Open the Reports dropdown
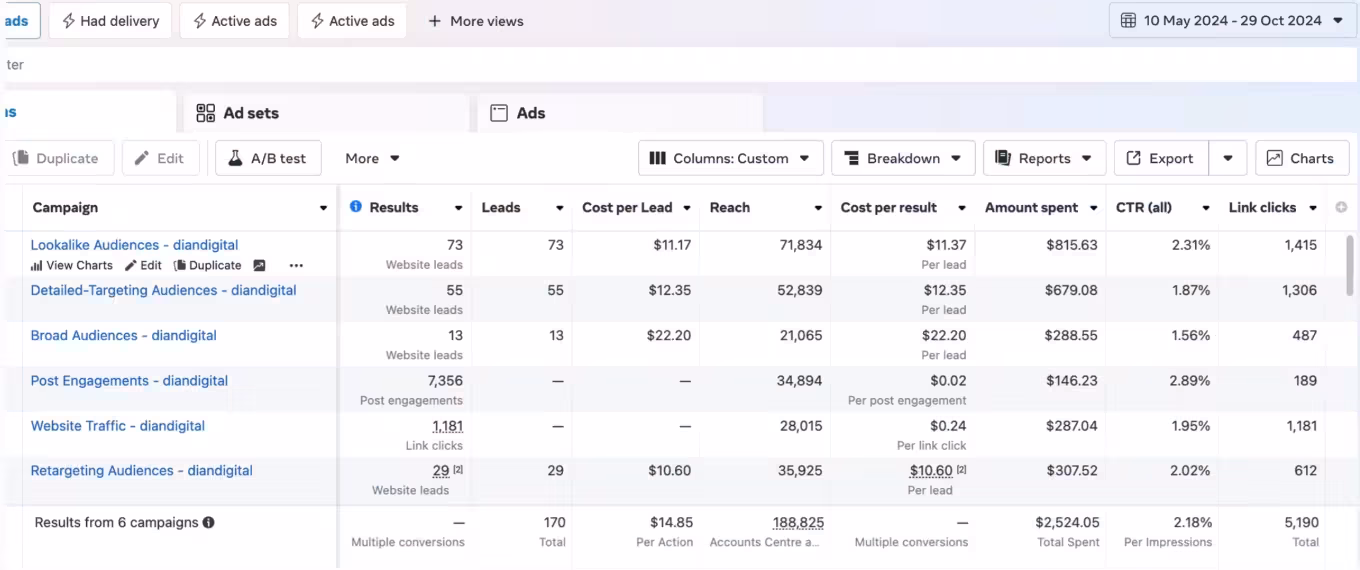The height and width of the screenshot is (570, 1360). point(1044,158)
